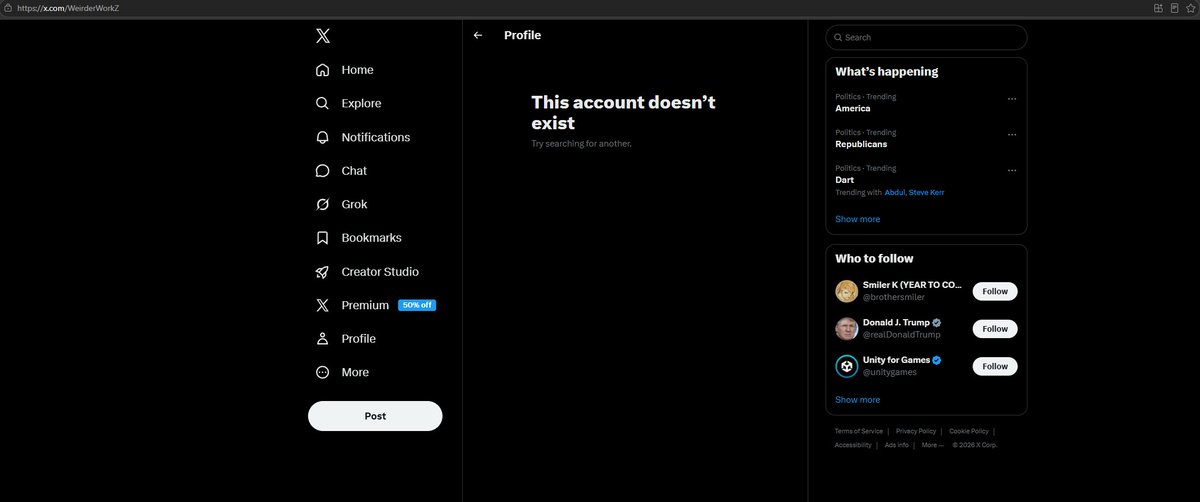This screenshot has width=1200, height=502.
Task: Click Unity for Games avatar
Action: pos(846,366)
